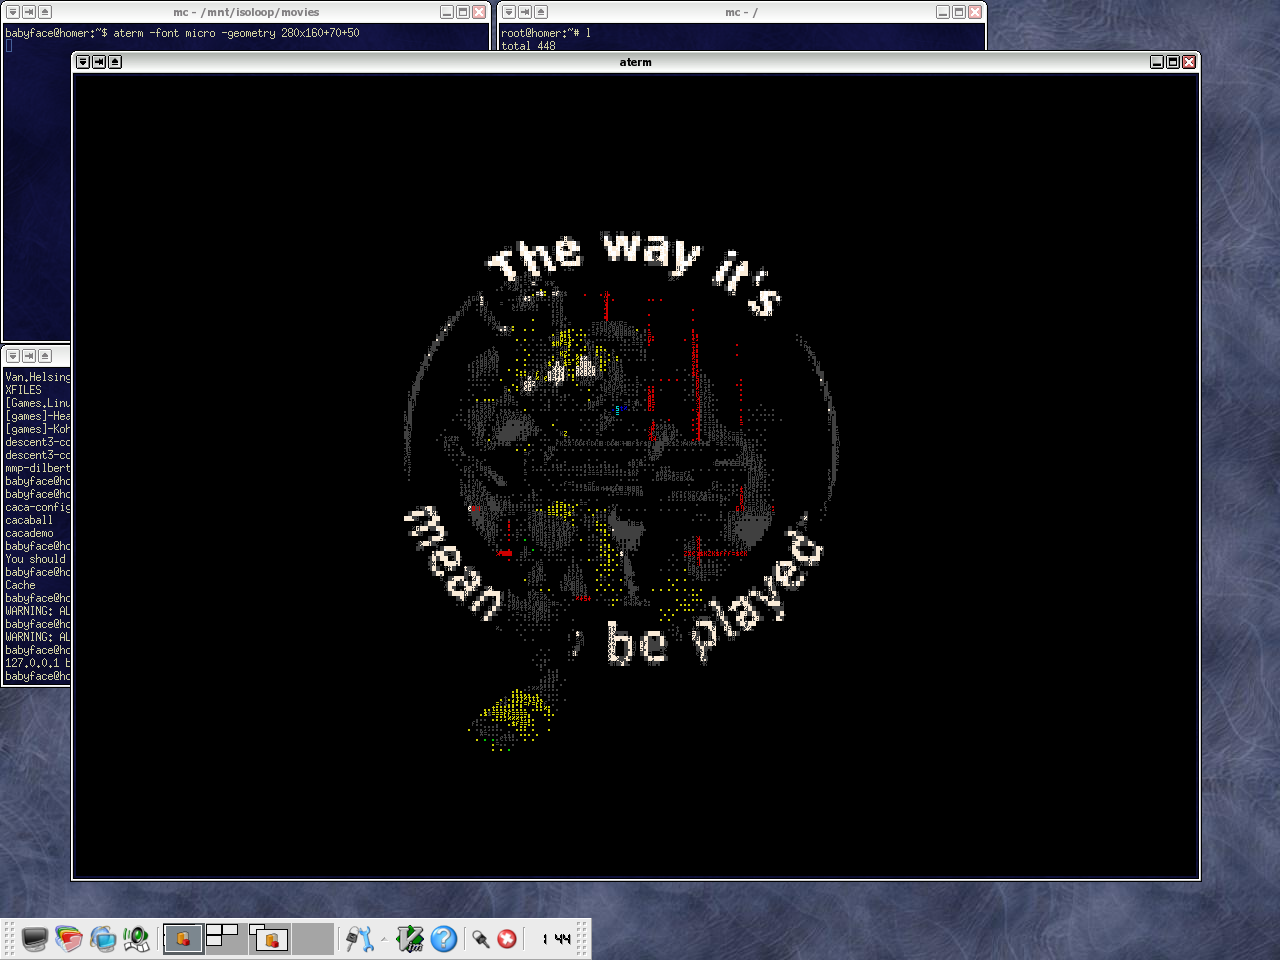1280x960 pixels.
Task: Close the mc /mnt/isoloop/movies window
Action: (x=479, y=12)
